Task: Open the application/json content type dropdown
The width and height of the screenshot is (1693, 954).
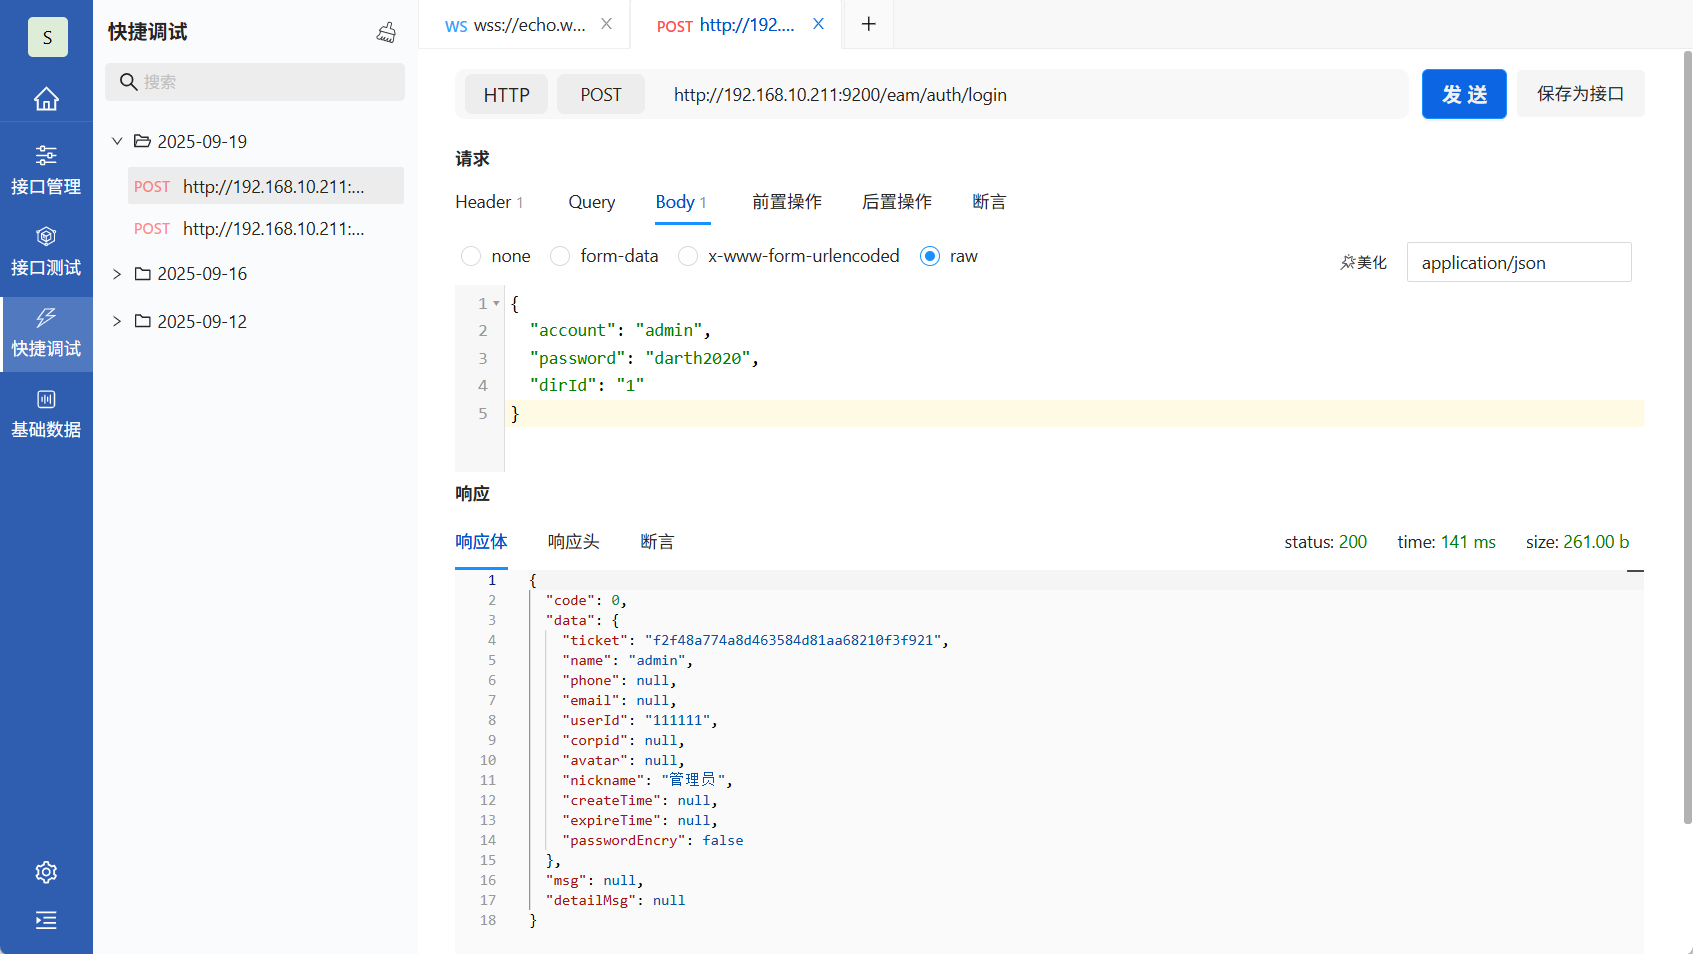Action: [x=1518, y=263]
